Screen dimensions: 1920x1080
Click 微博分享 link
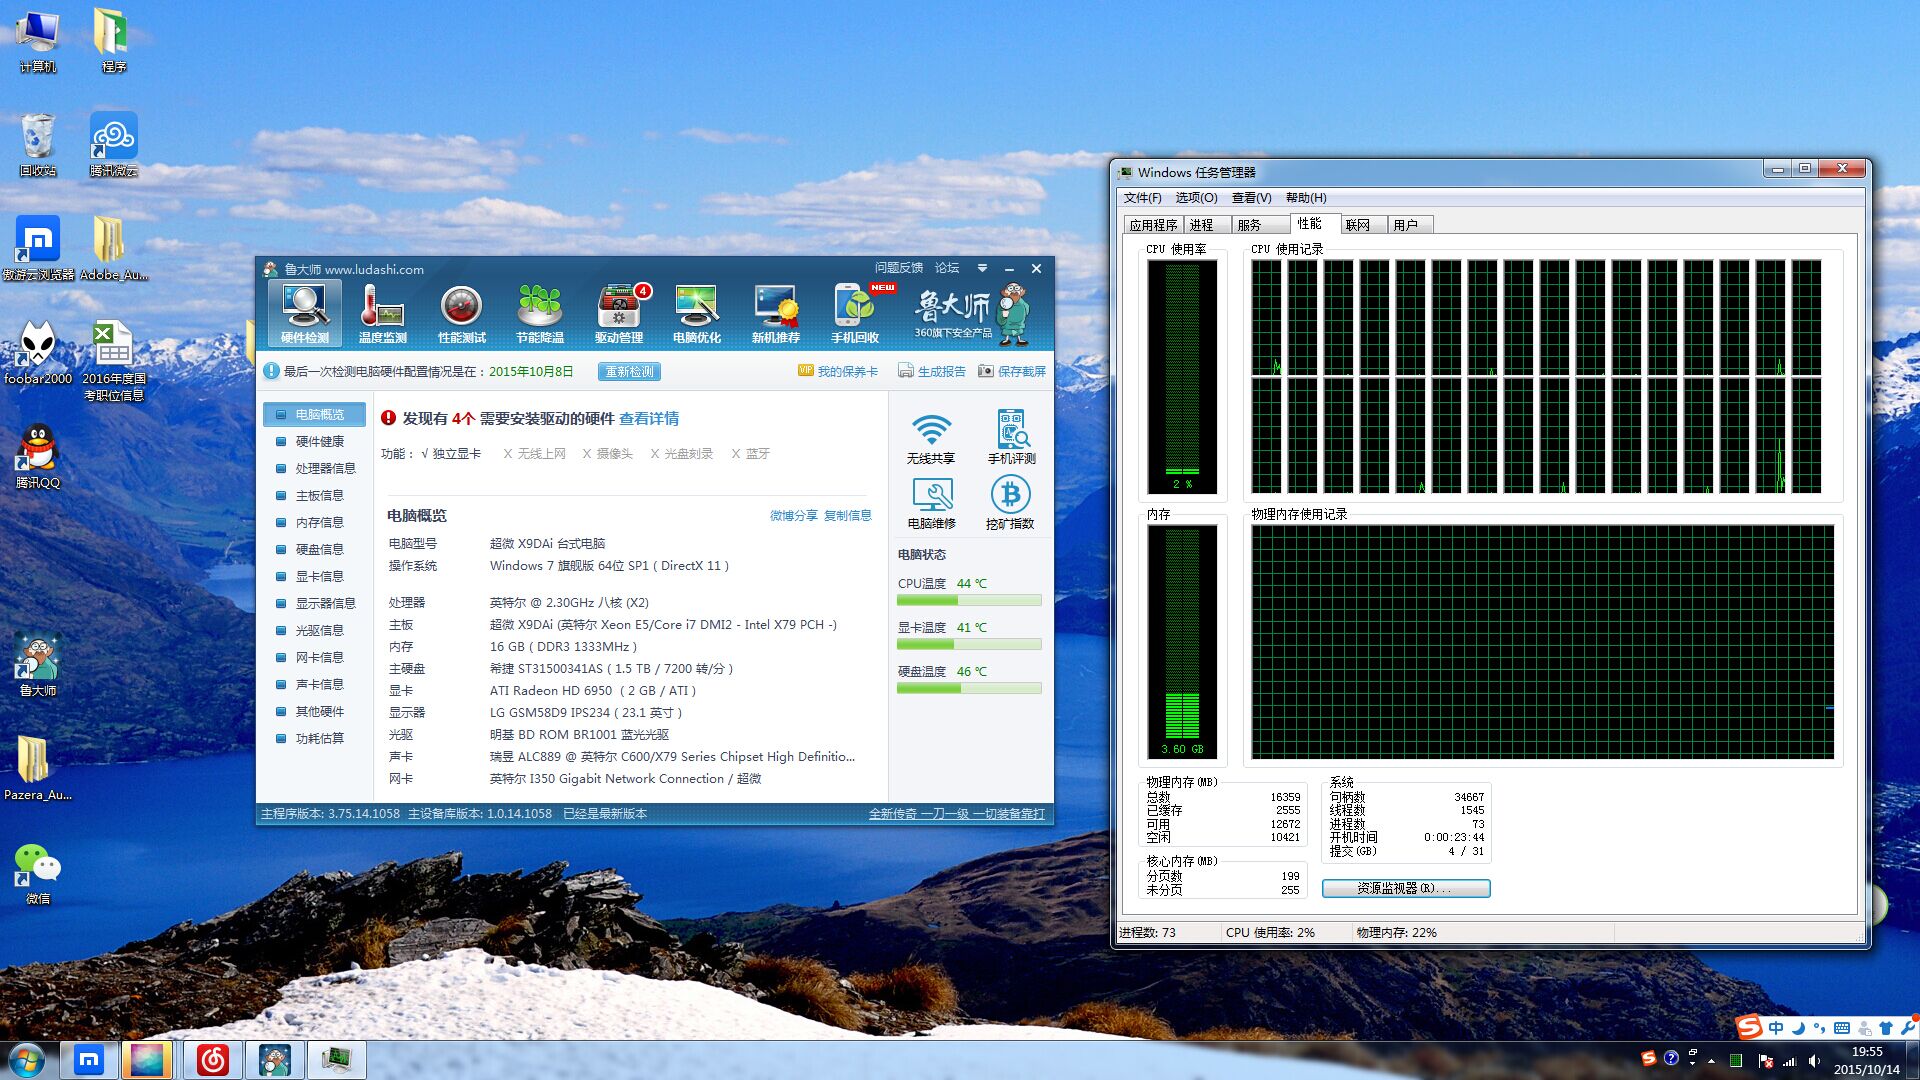[x=794, y=516]
